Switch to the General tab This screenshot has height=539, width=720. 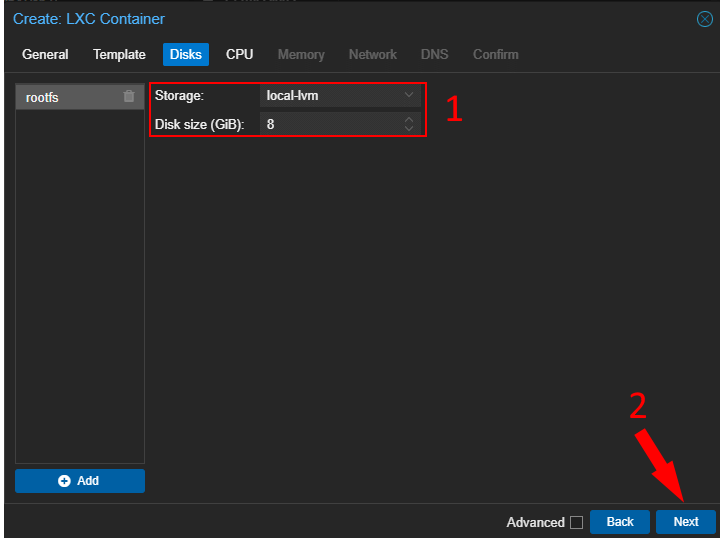pos(45,55)
